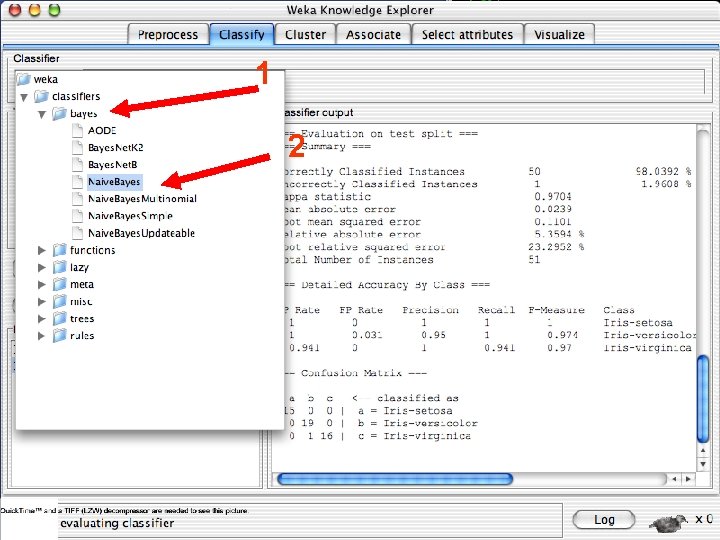Click the '98.0392 %' accuracy value
Screen dimensions: 720x540
(x=664, y=171)
